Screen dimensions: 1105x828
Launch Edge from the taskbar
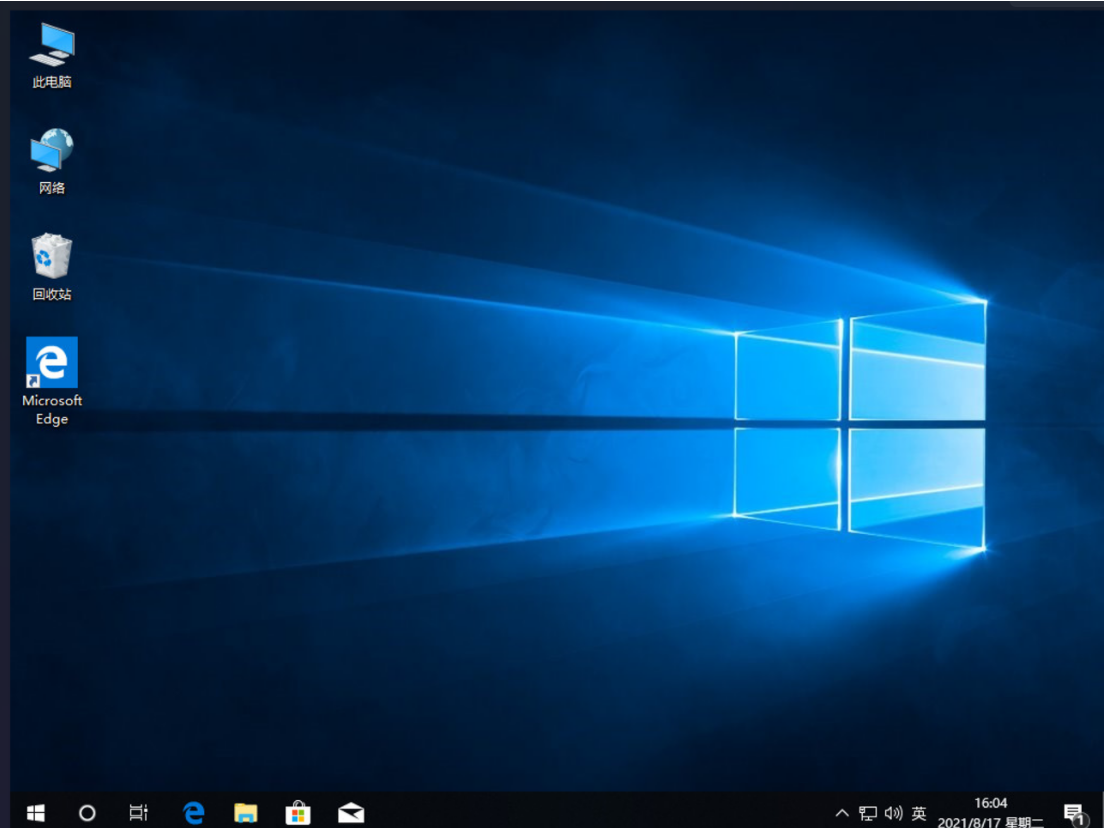point(193,812)
